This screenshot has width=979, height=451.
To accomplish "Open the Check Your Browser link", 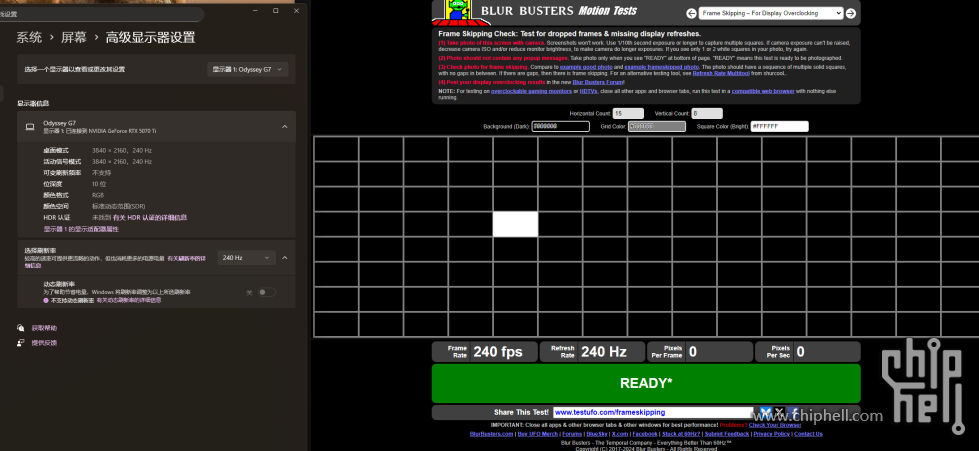I will [x=775, y=425].
